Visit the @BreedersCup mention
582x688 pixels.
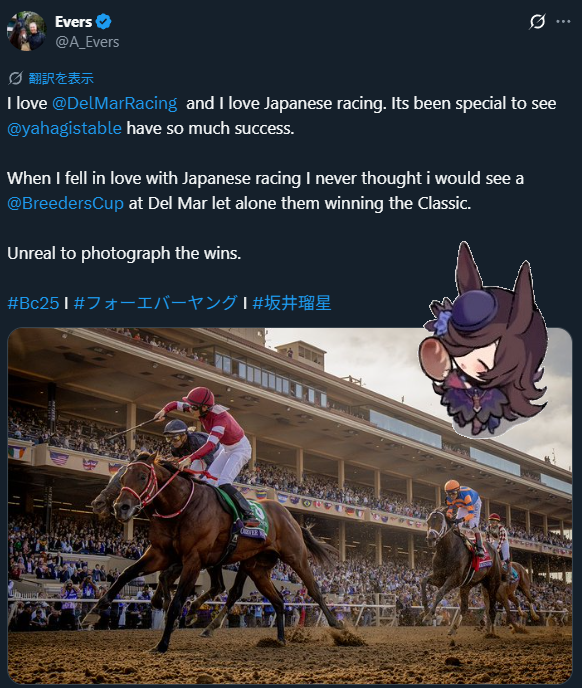(65, 204)
